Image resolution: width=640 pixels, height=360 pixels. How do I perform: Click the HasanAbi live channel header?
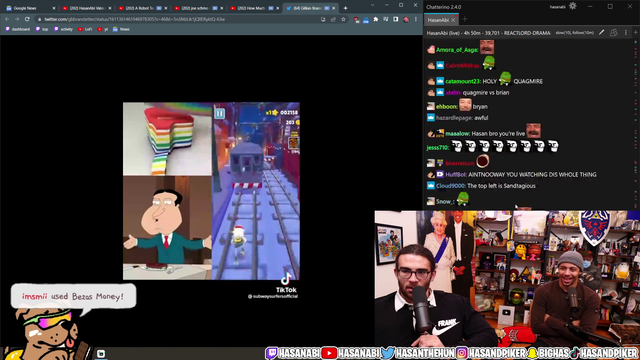tap(489, 33)
